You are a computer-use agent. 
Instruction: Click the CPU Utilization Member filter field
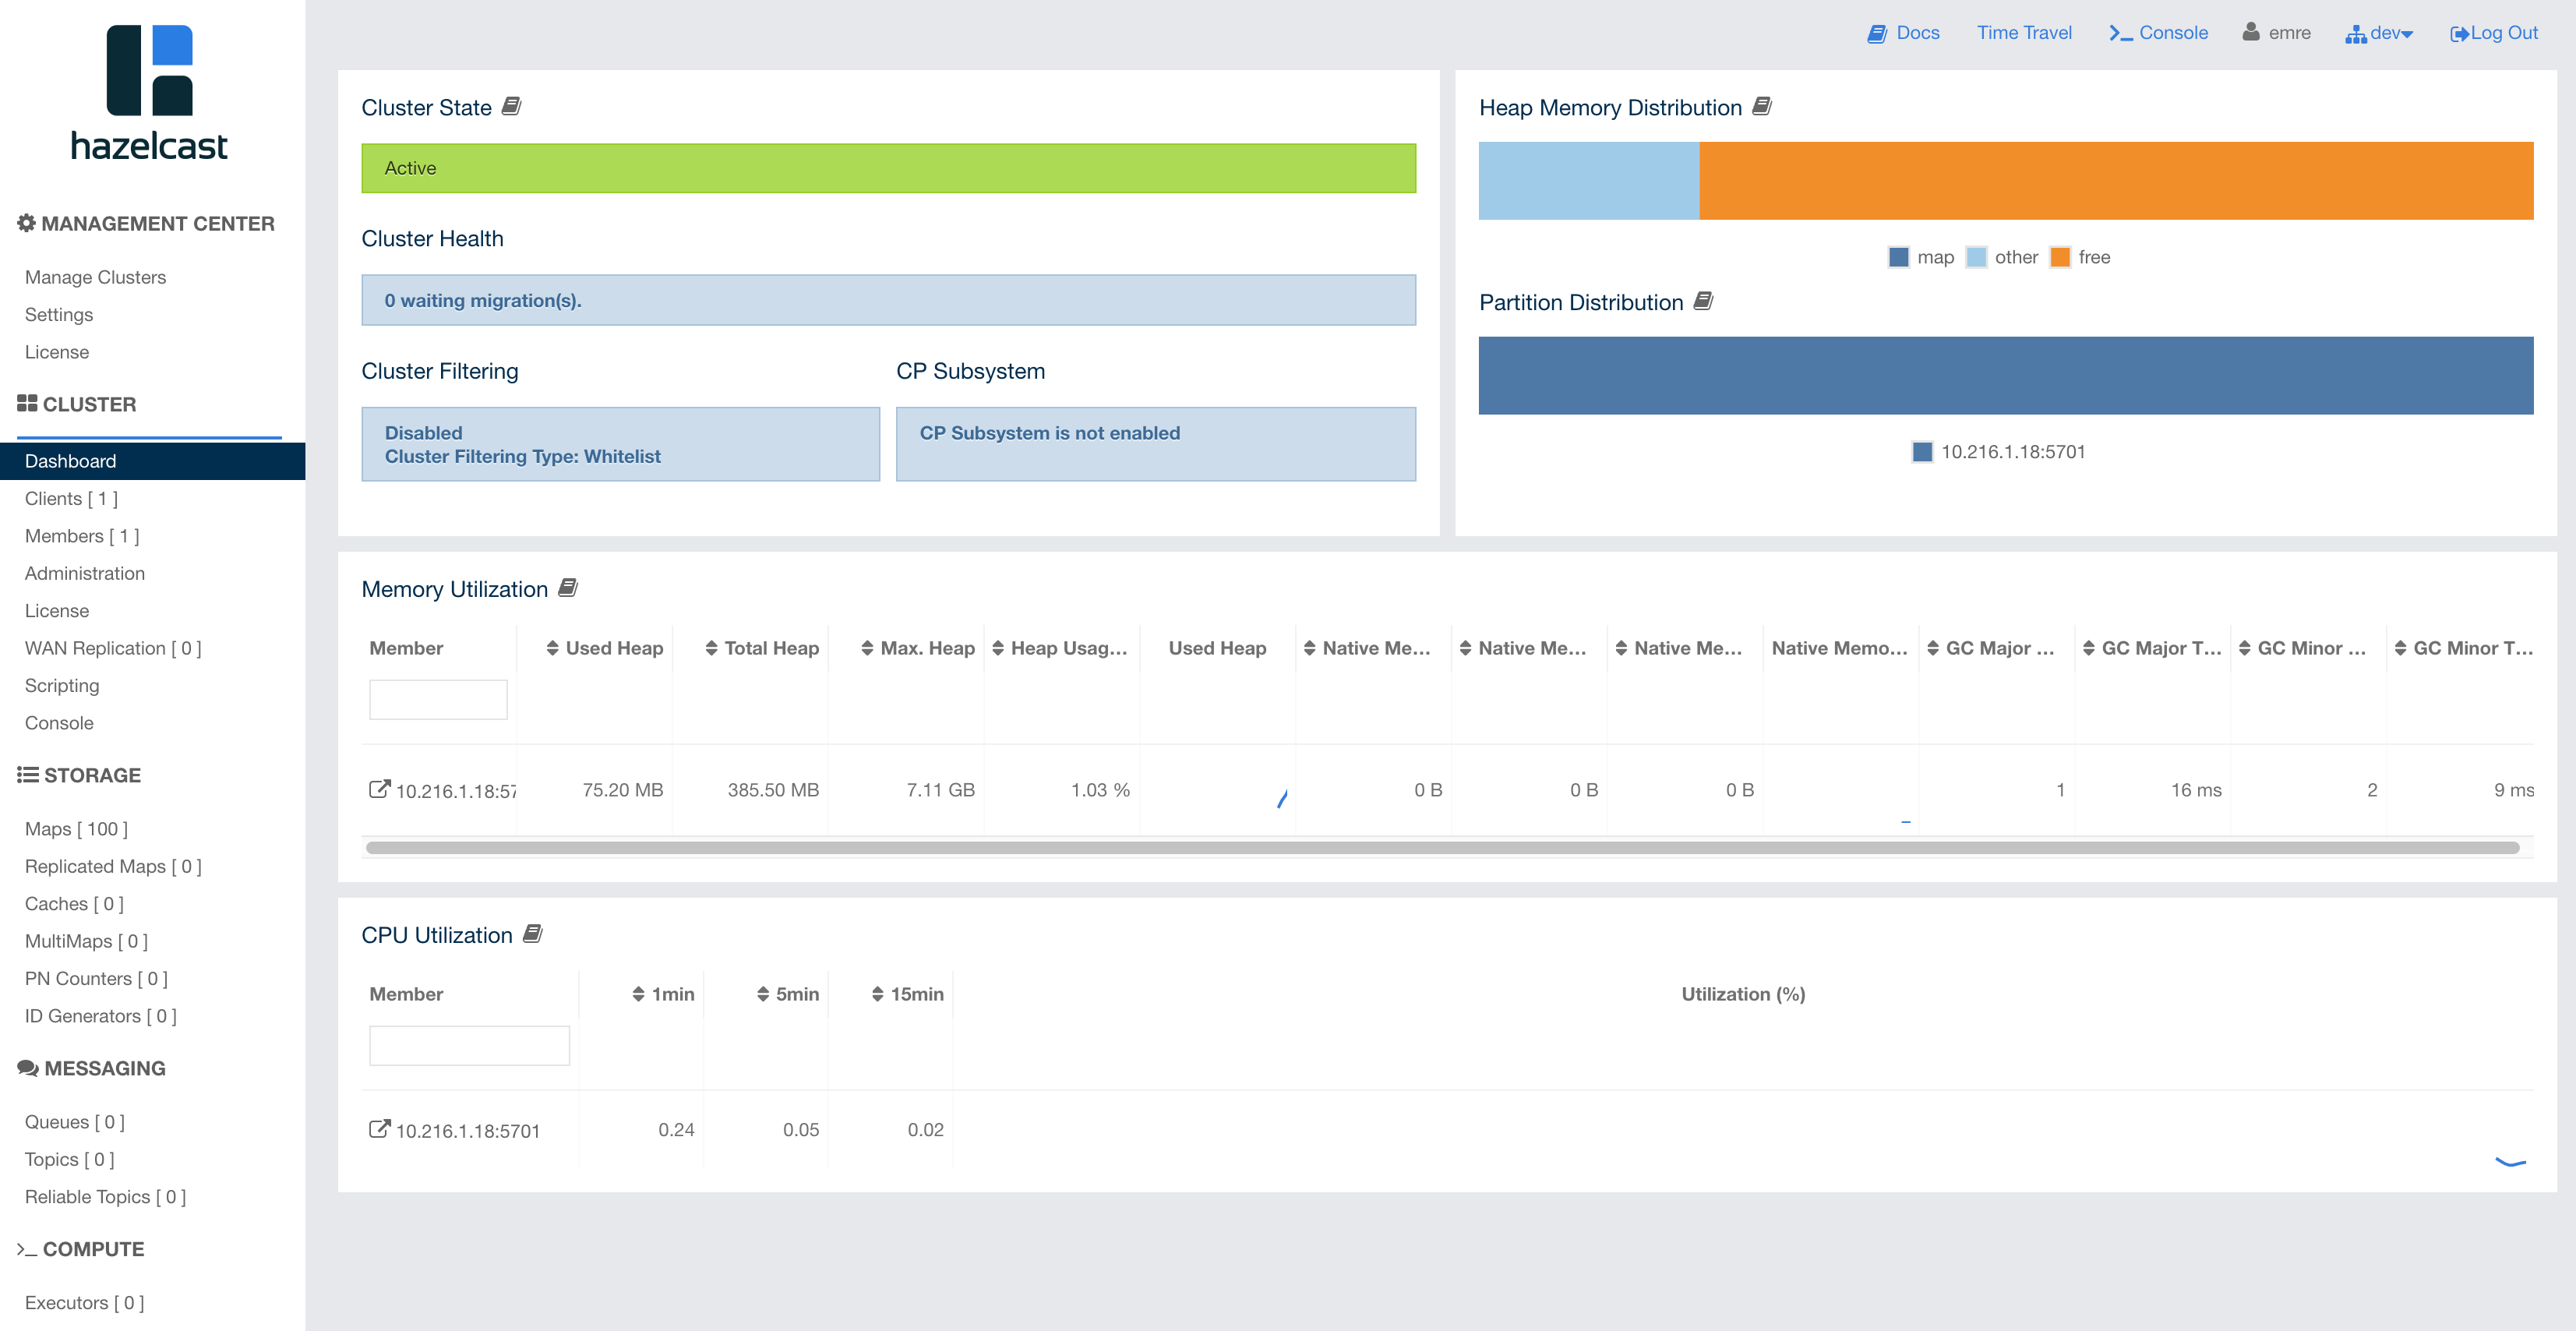click(469, 1045)
